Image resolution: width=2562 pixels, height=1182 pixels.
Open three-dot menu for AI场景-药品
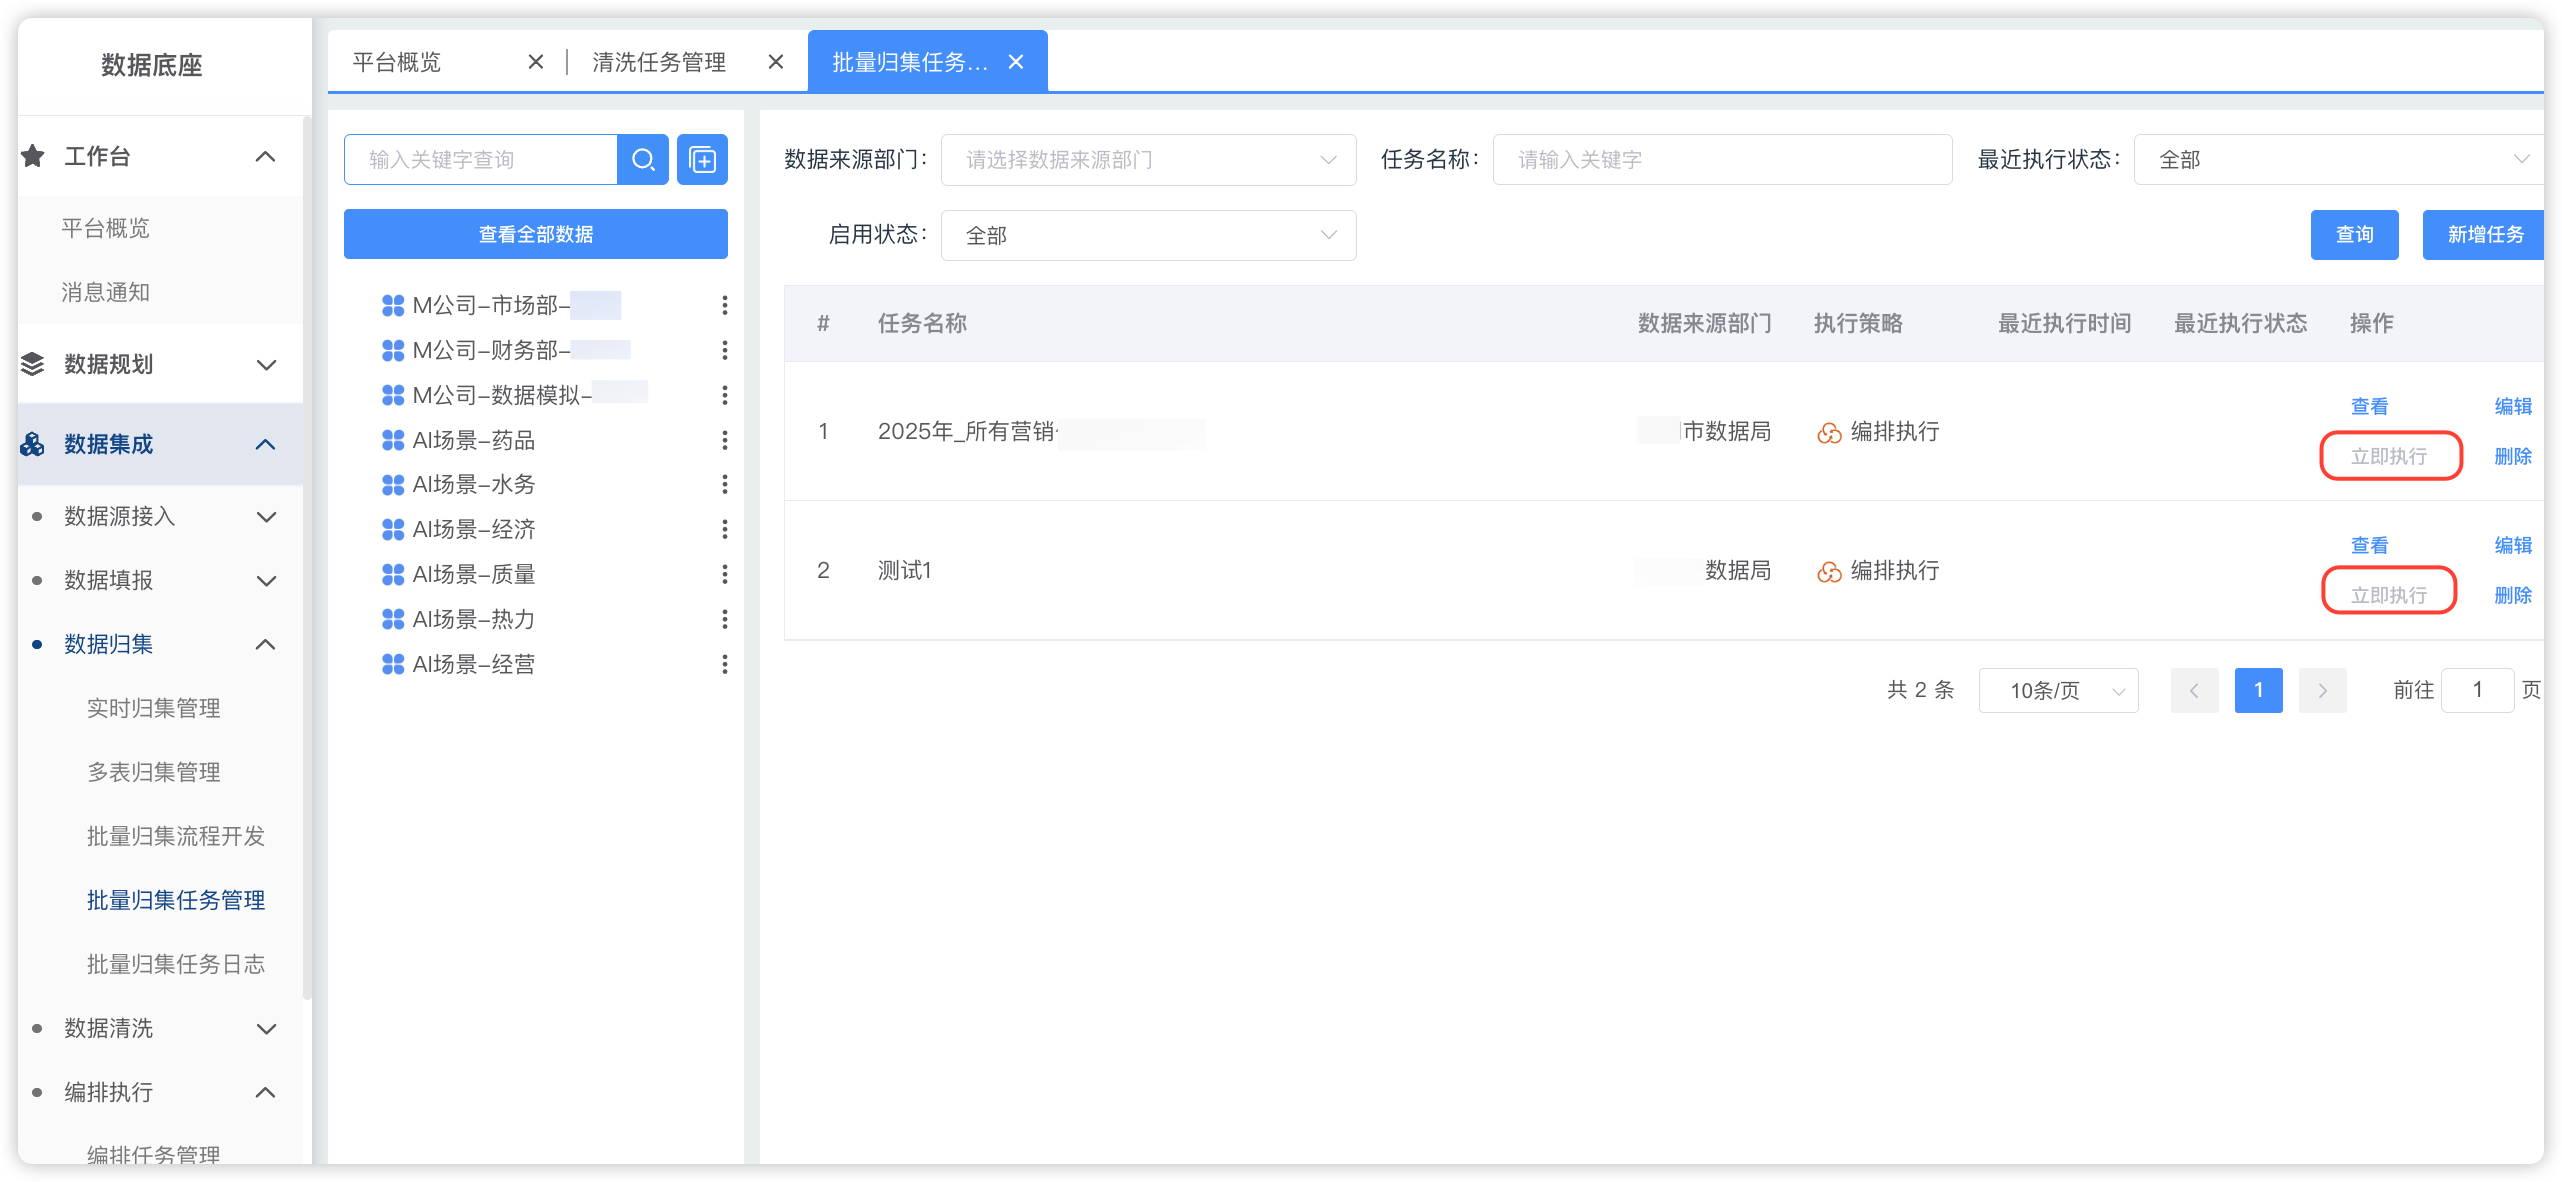[x=724, y=440]
